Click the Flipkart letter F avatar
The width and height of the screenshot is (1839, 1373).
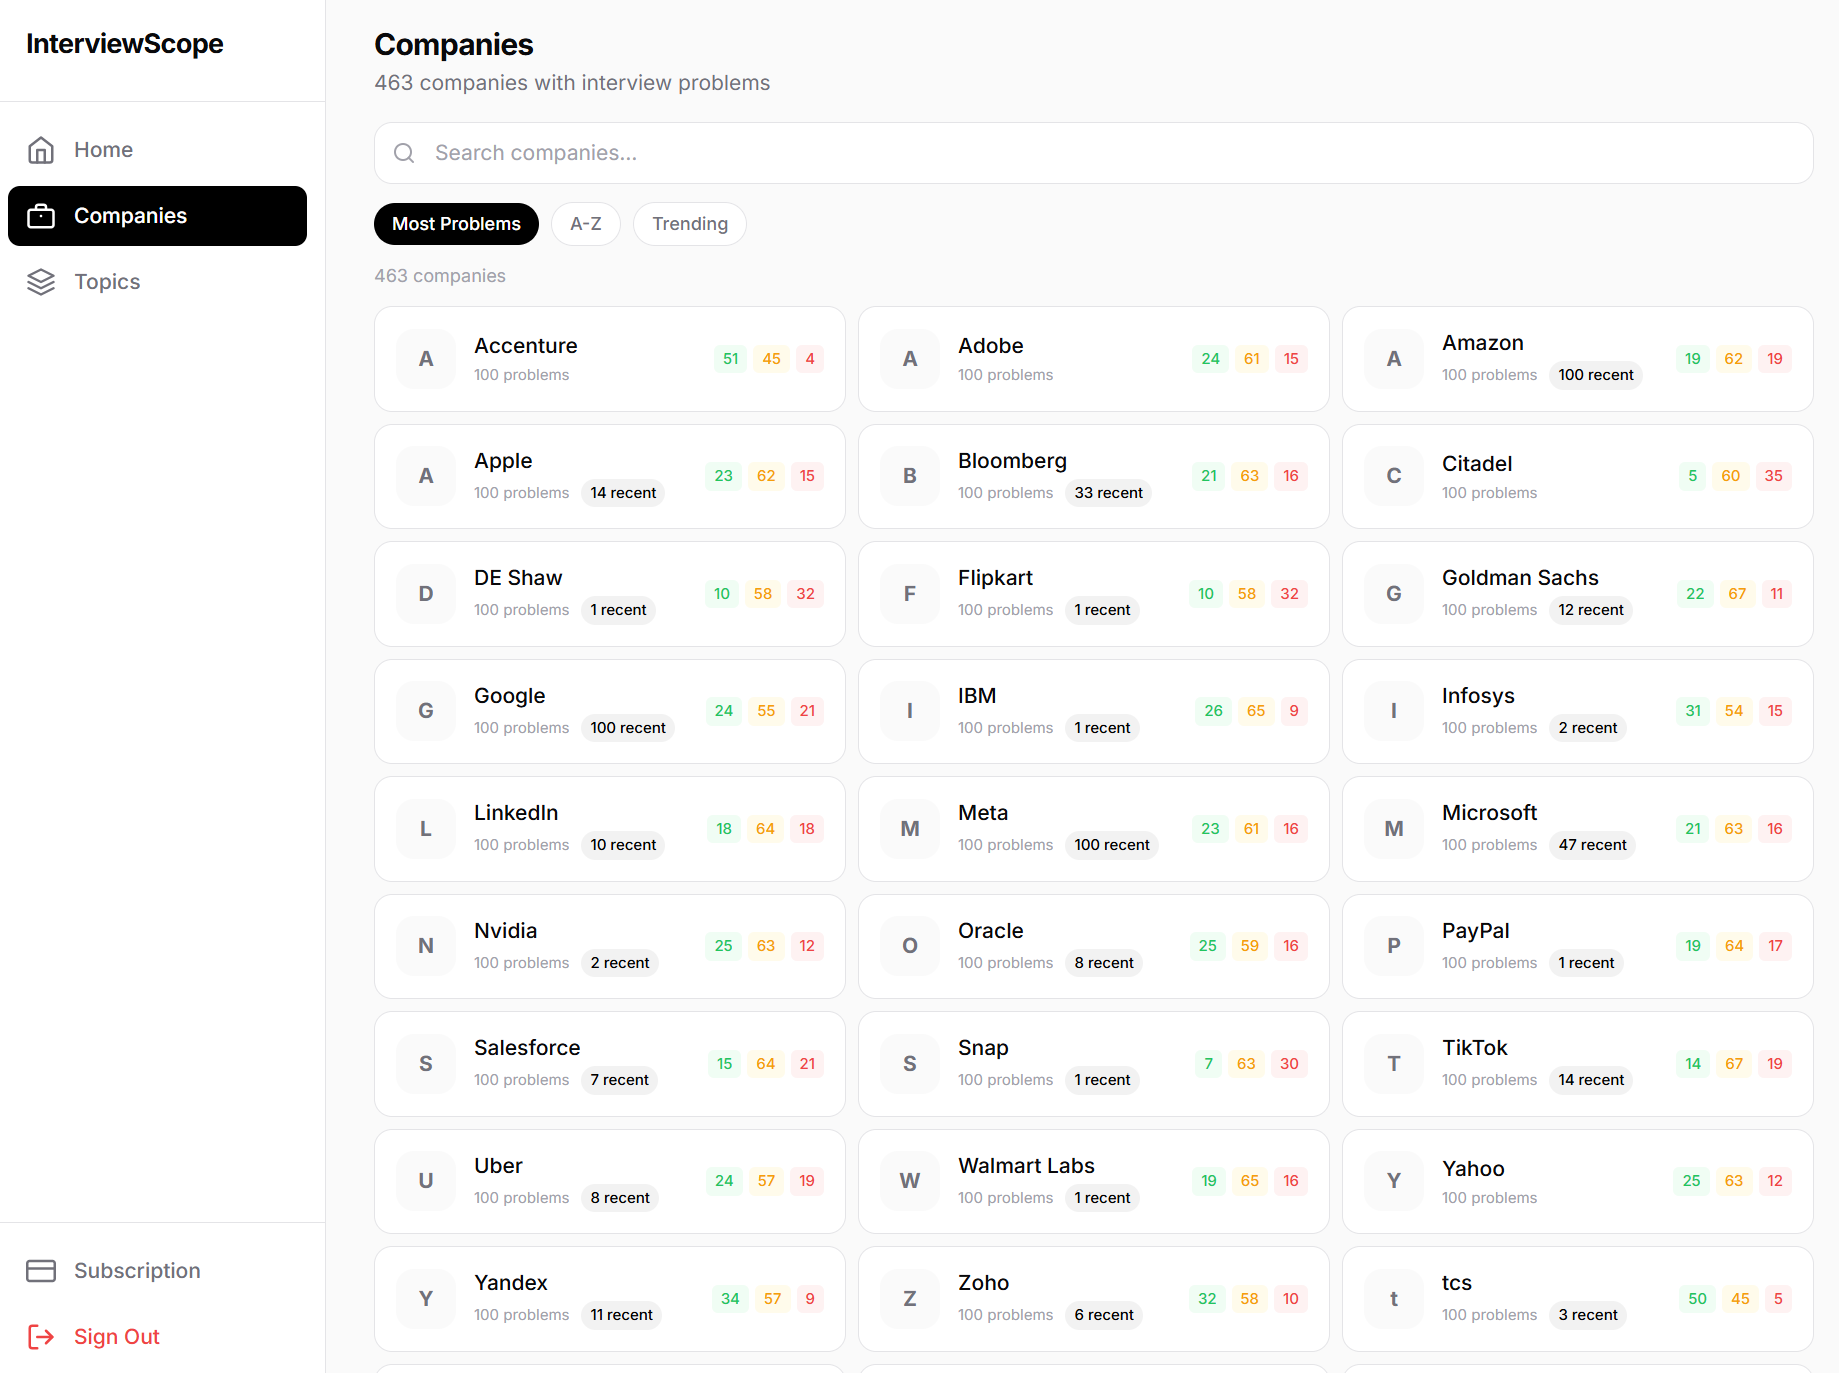(x=910, y=594)
